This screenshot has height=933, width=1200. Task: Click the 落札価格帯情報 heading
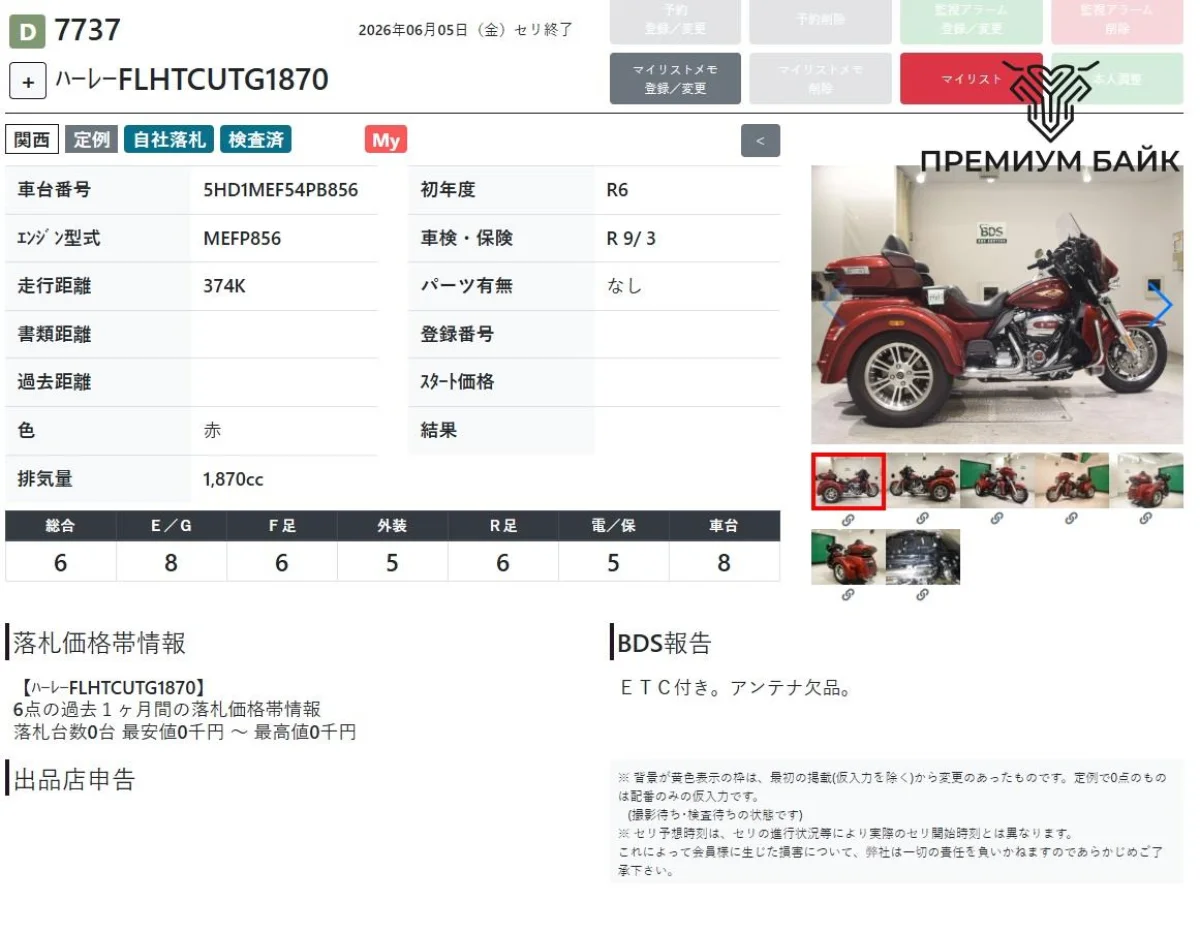99,643
